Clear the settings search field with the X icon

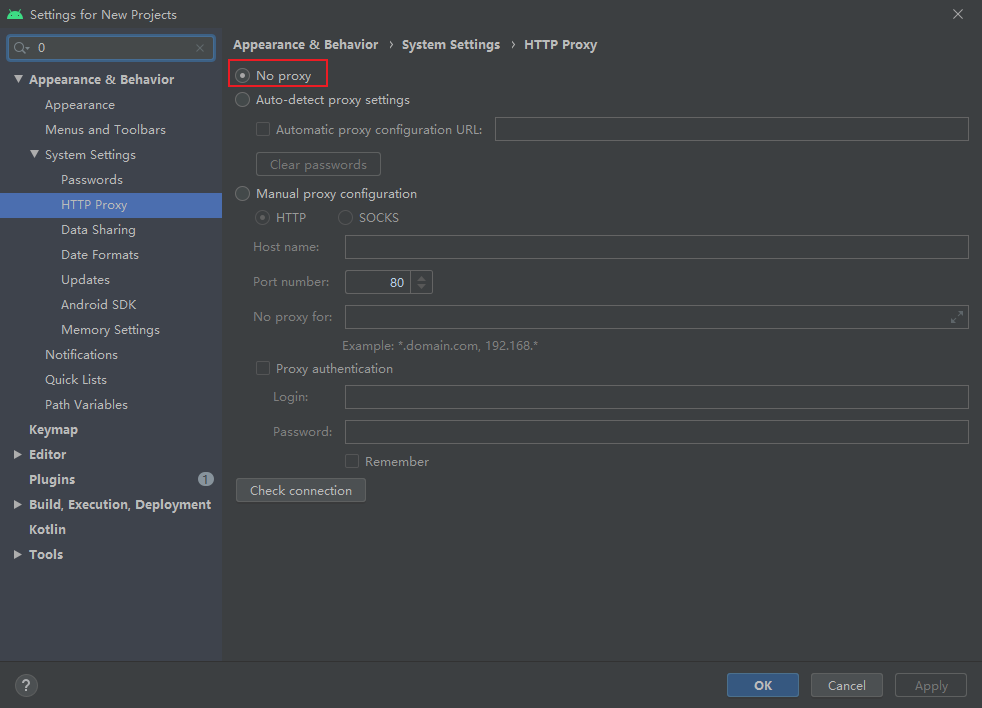[200, 48]
